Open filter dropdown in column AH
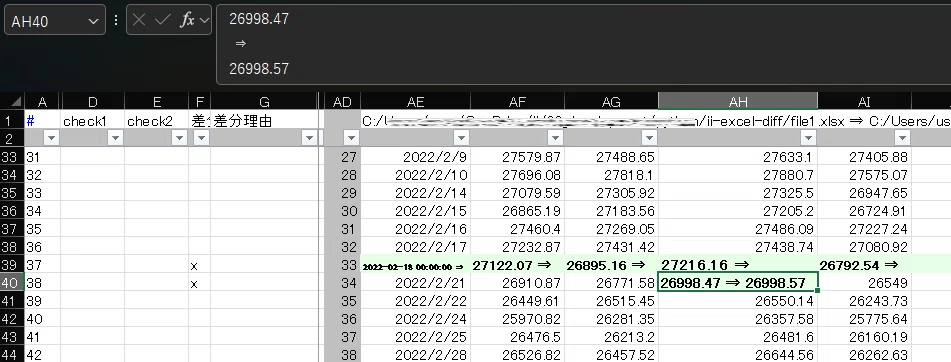 (808, 138)
